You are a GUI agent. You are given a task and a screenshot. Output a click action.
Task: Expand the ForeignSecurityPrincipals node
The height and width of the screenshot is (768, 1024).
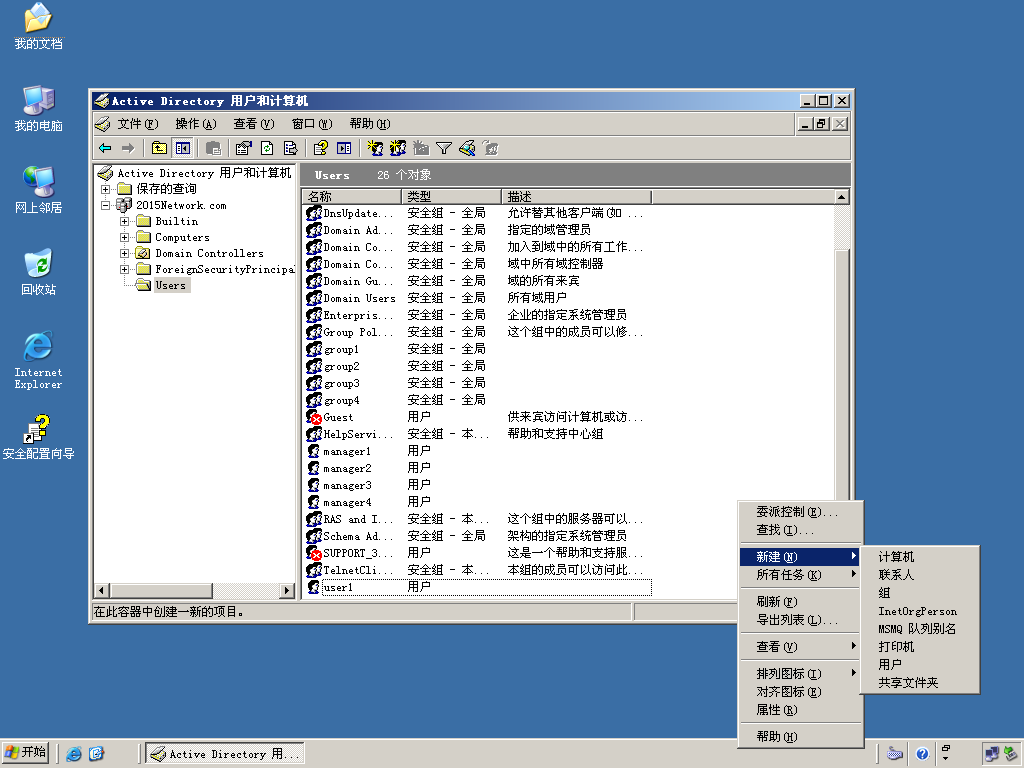(124, 269)
